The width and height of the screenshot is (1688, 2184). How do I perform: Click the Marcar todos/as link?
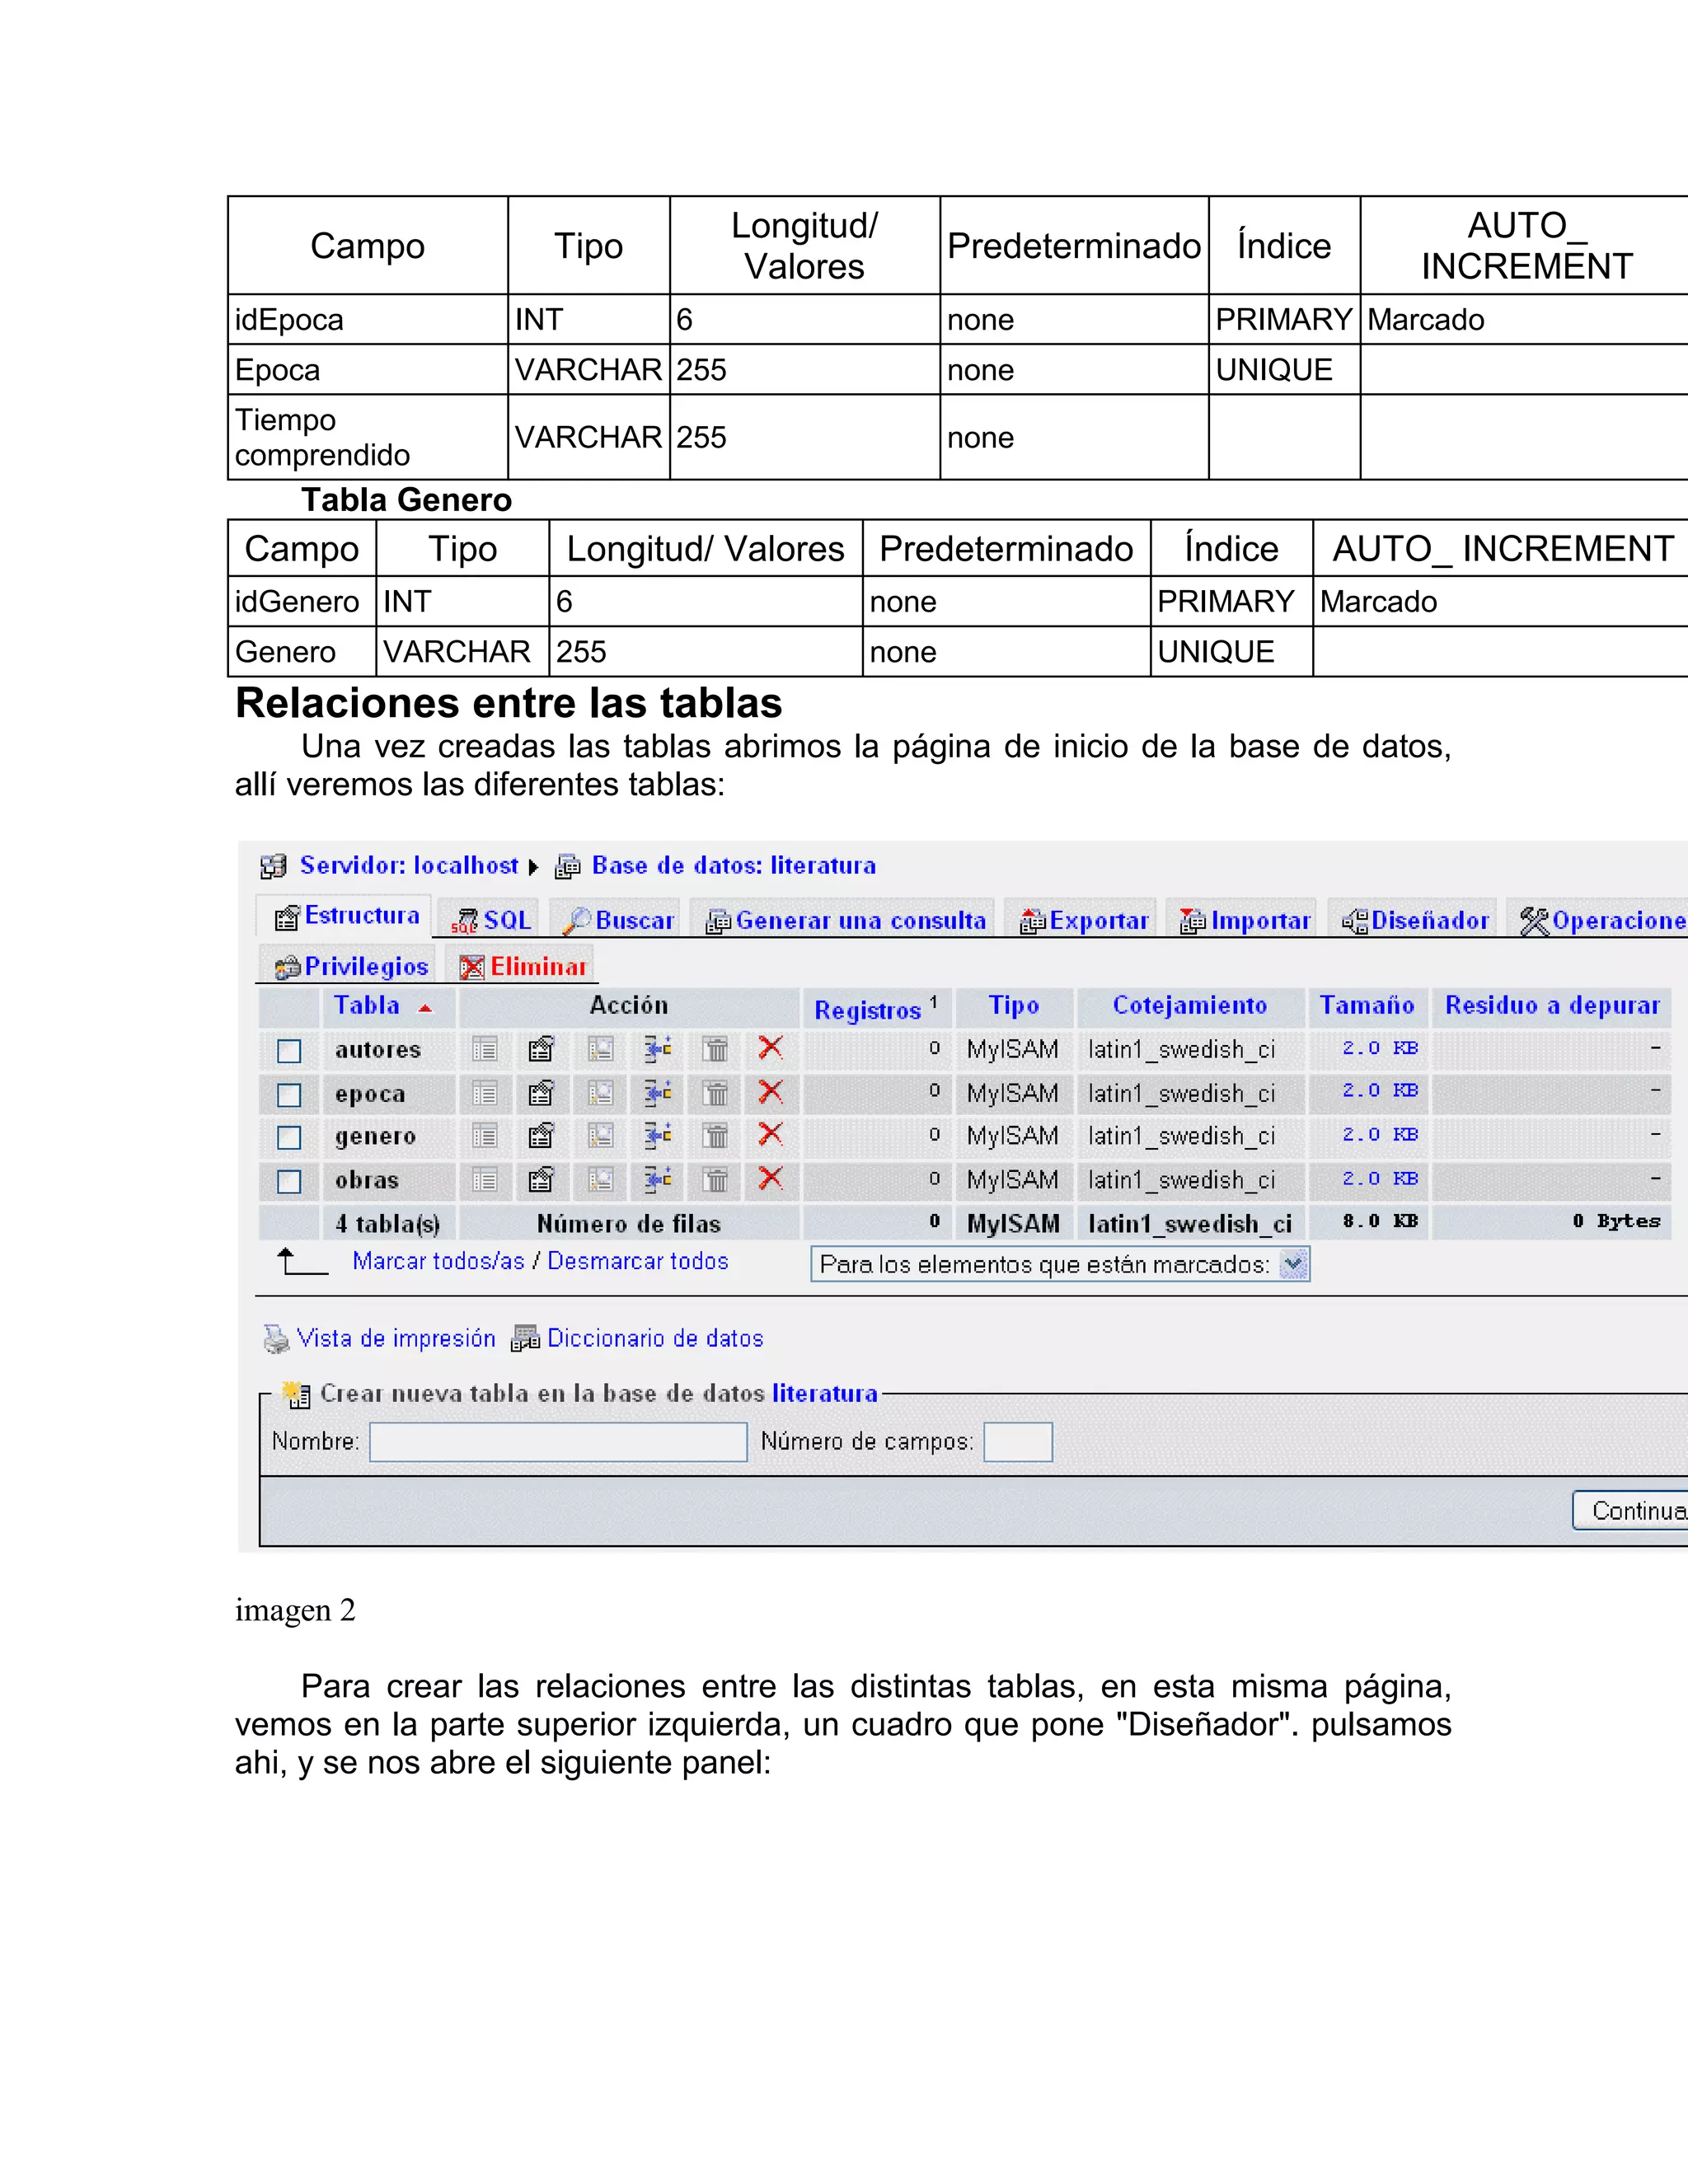click(x=438, y=1261)
